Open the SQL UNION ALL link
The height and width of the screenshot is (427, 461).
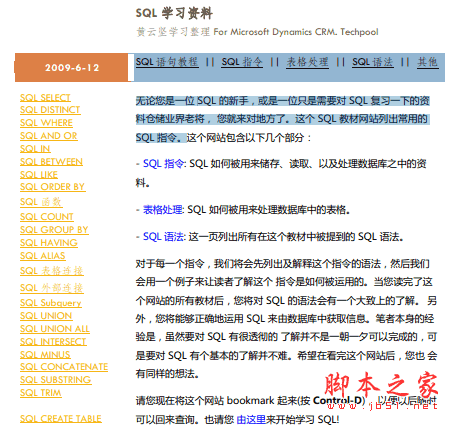click(55, 329)
